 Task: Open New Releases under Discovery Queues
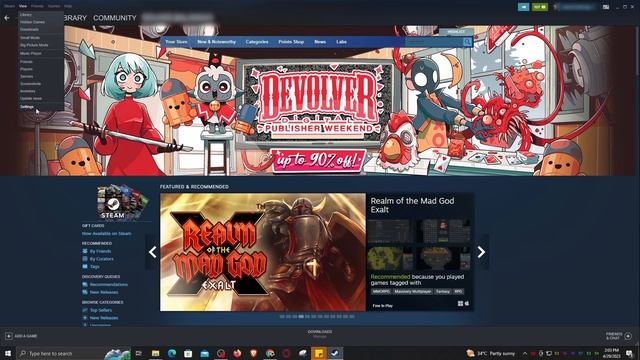(x=104, y=292)
